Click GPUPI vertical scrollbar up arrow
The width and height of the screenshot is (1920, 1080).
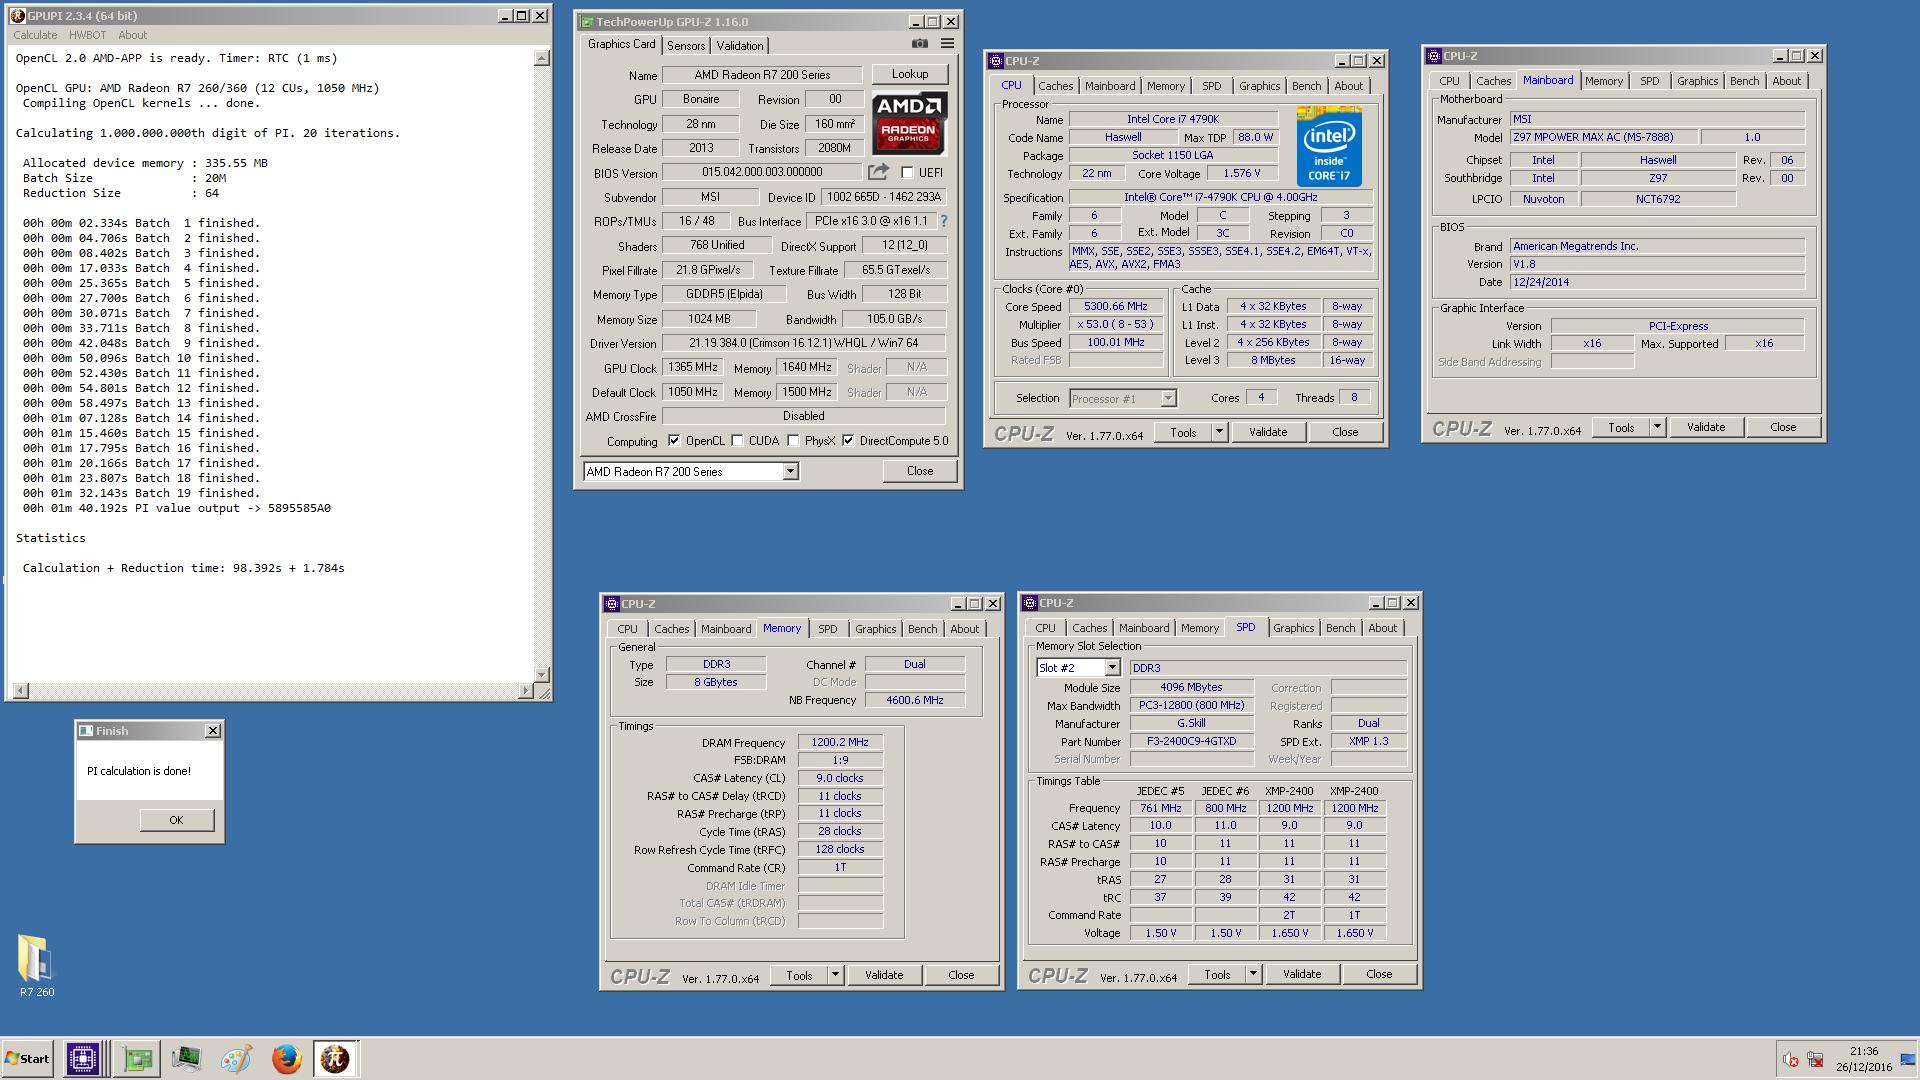point(542,58)
